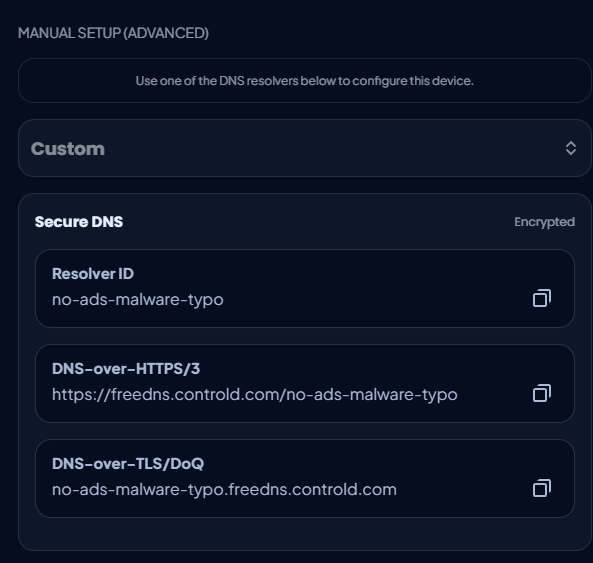Click the no-ads-malware-typo text under Resolver ID
593x563 pixels.
tap(138, 299)
